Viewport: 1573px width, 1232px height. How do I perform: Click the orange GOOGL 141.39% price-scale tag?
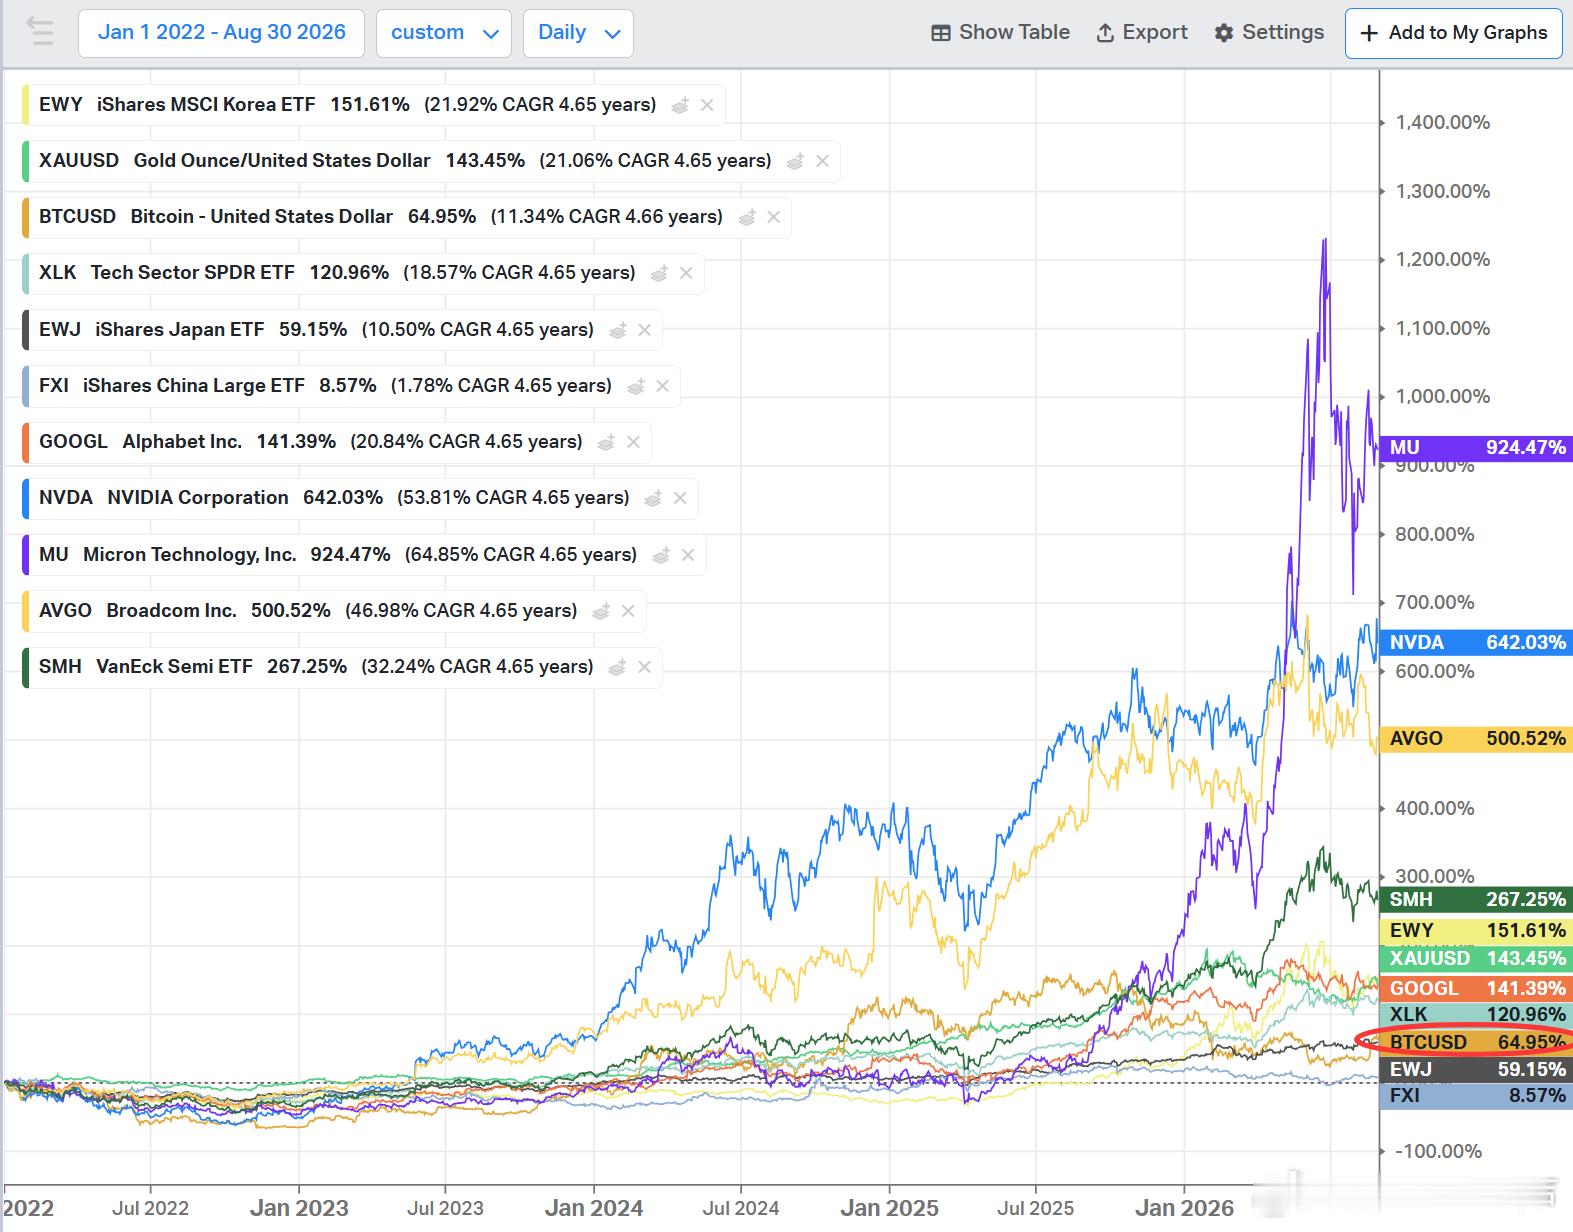pyautogui.click(x=1476, y=988)
